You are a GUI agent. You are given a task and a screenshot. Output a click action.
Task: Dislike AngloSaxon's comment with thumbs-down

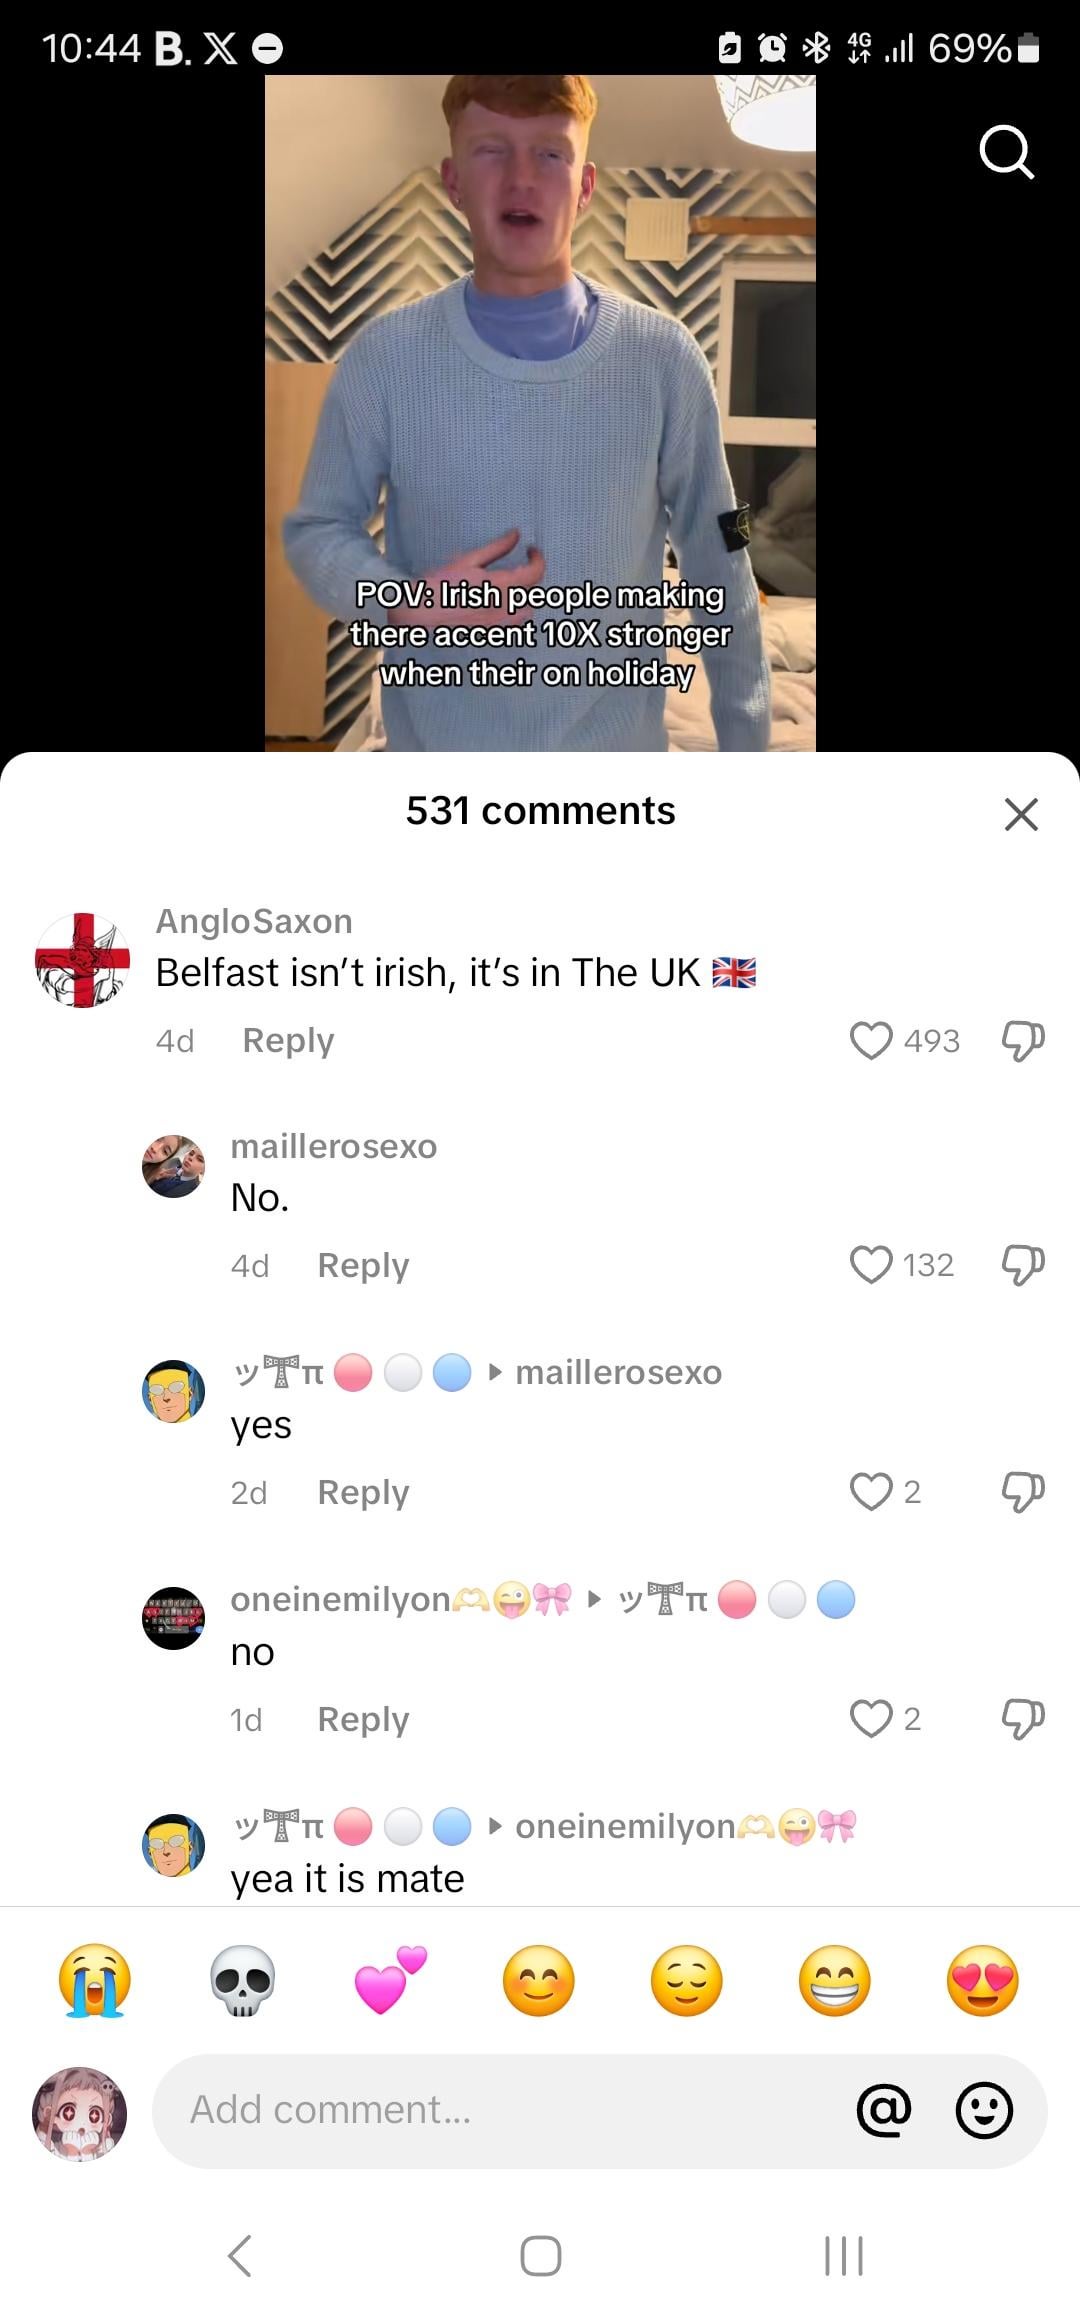[x=1023, y=1041]
